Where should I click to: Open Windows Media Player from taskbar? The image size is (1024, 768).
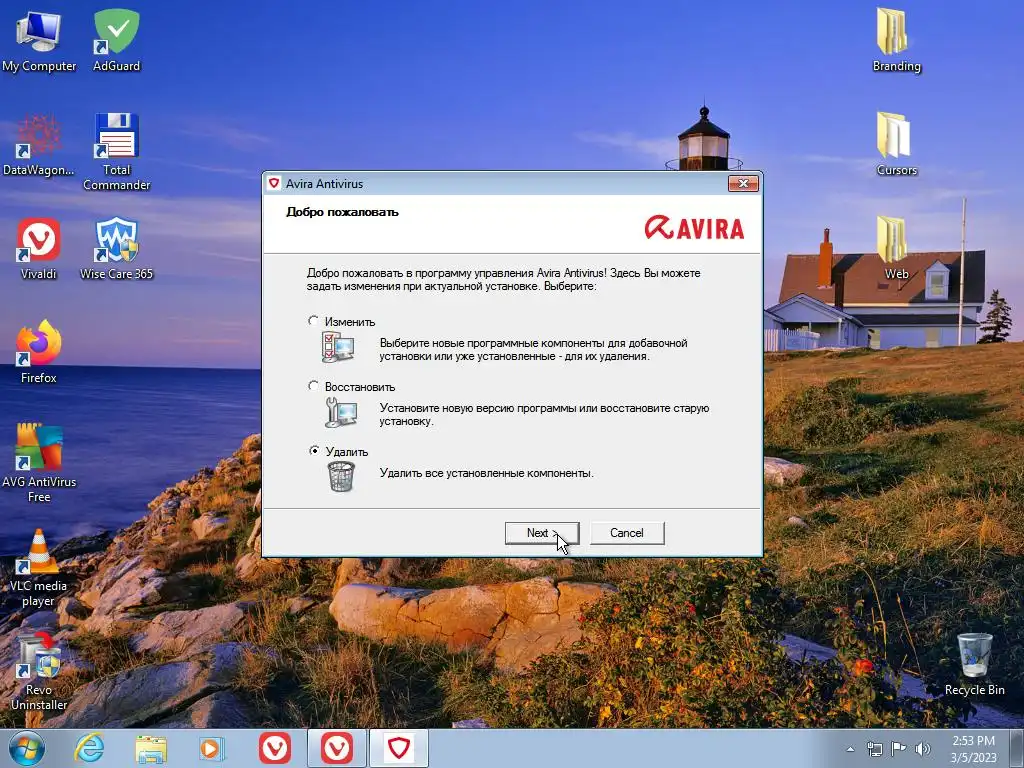click(x=212, y=748)
